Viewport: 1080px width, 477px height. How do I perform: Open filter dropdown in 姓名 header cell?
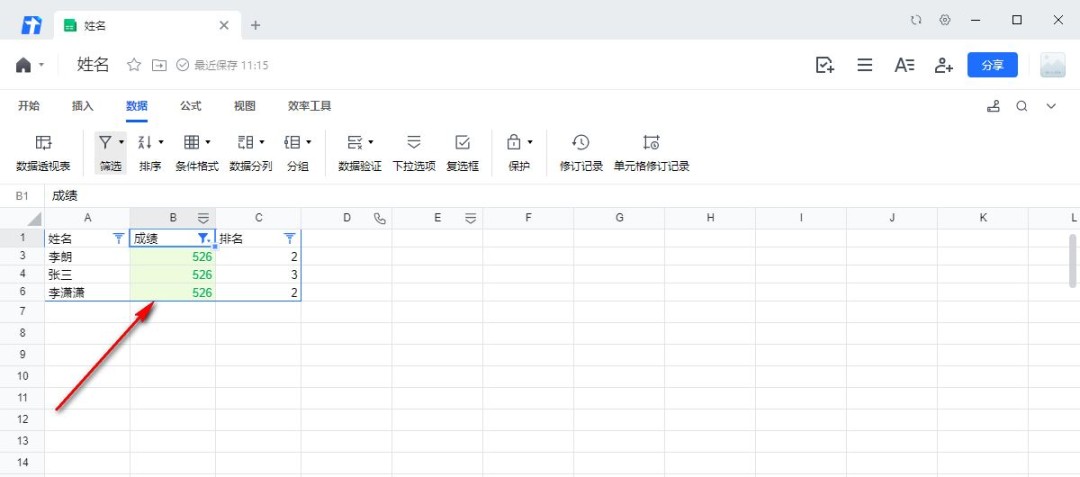pos(118,238)
